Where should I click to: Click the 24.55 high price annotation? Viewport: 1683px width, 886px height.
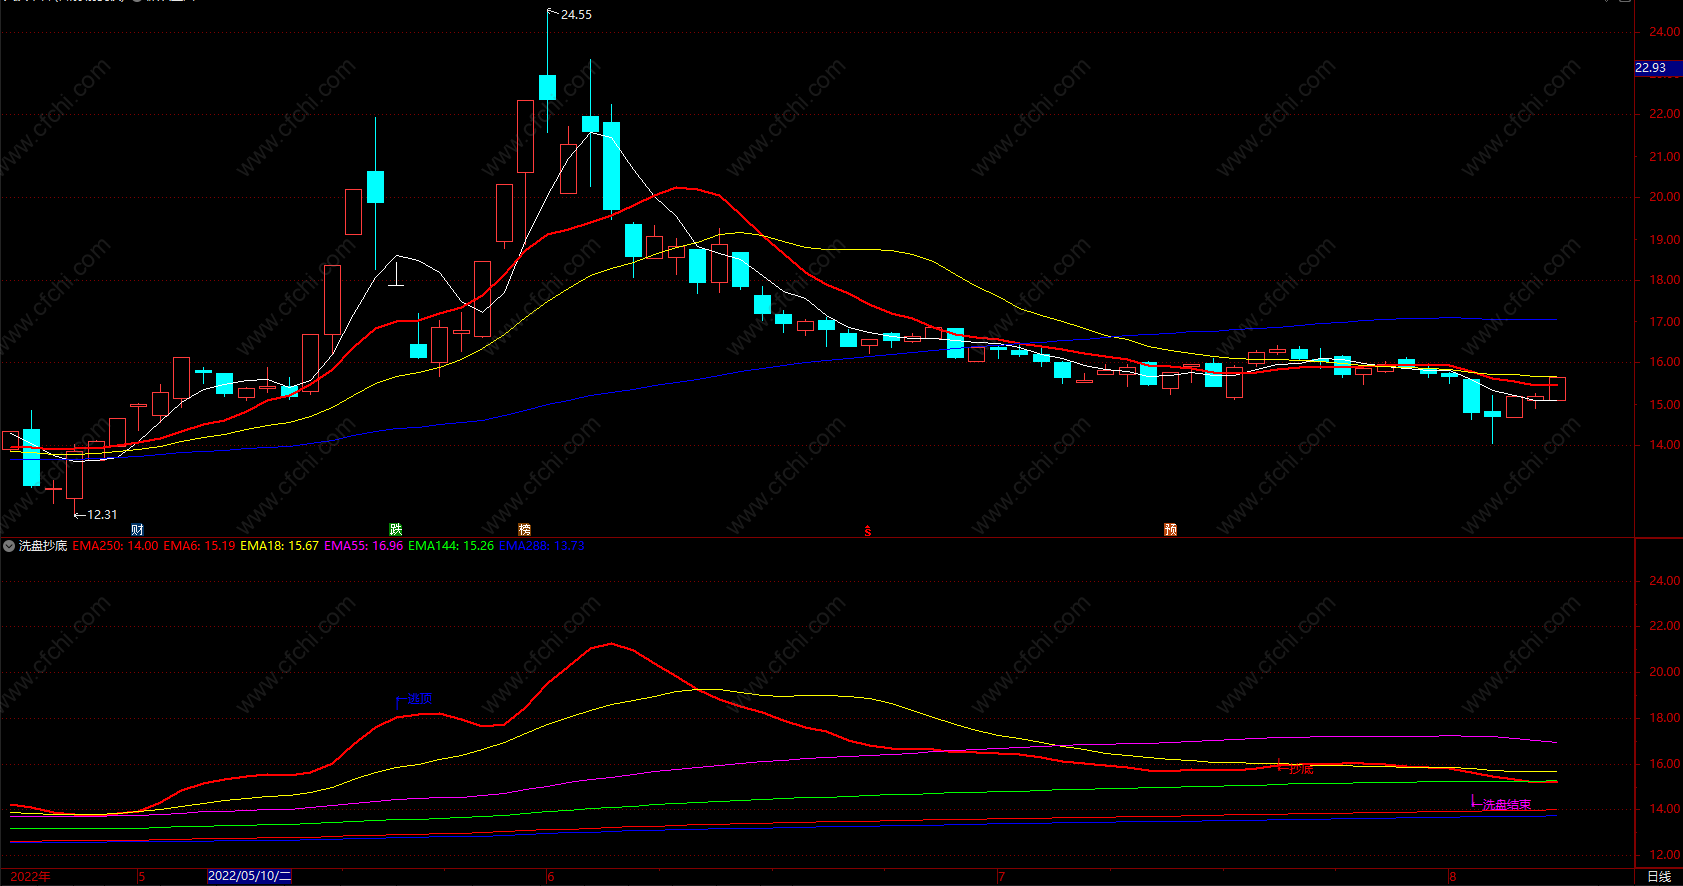pyautogui.click(x=576, y=15)
